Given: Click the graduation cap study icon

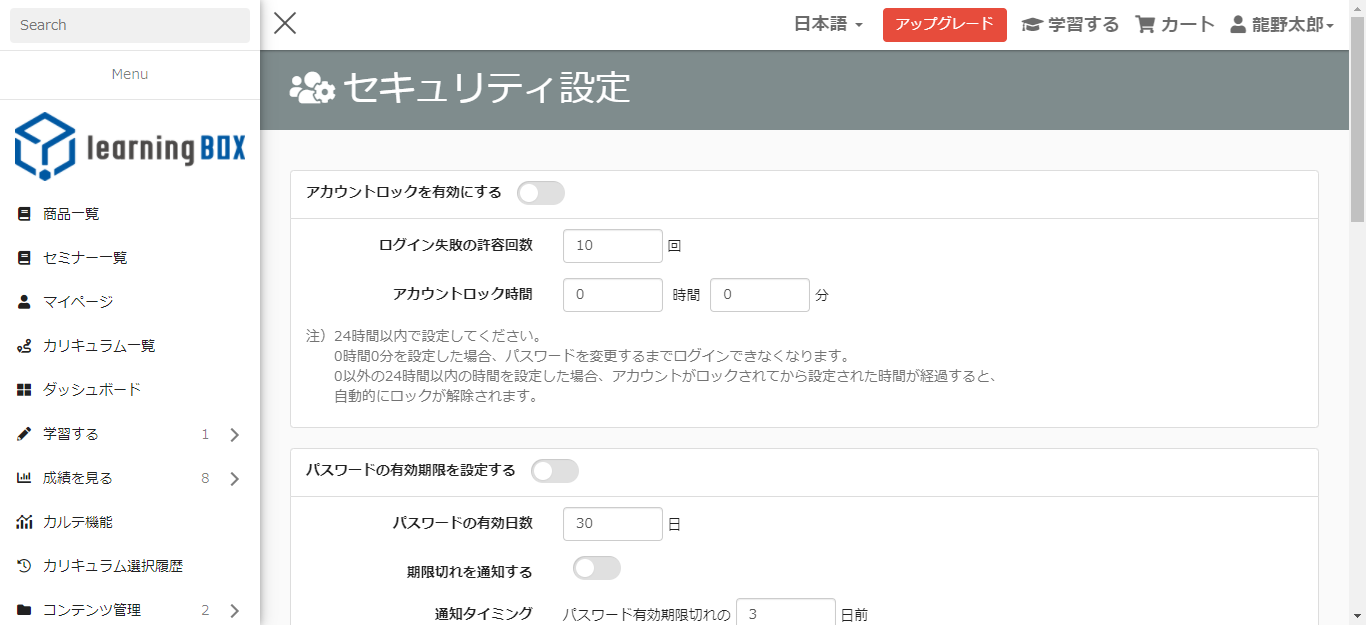Looking at the screenshot, I should 1032,25.
